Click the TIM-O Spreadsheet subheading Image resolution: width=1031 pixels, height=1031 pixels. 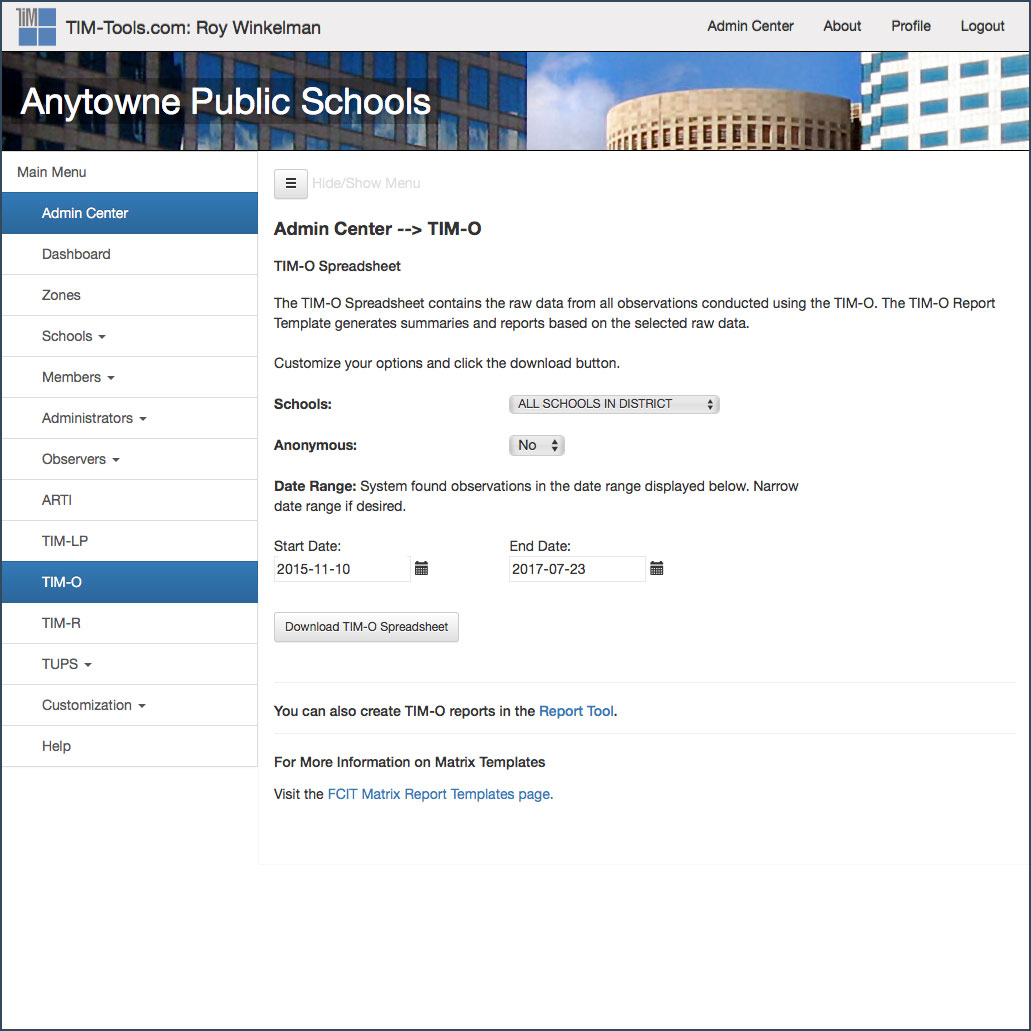point(337,266)
